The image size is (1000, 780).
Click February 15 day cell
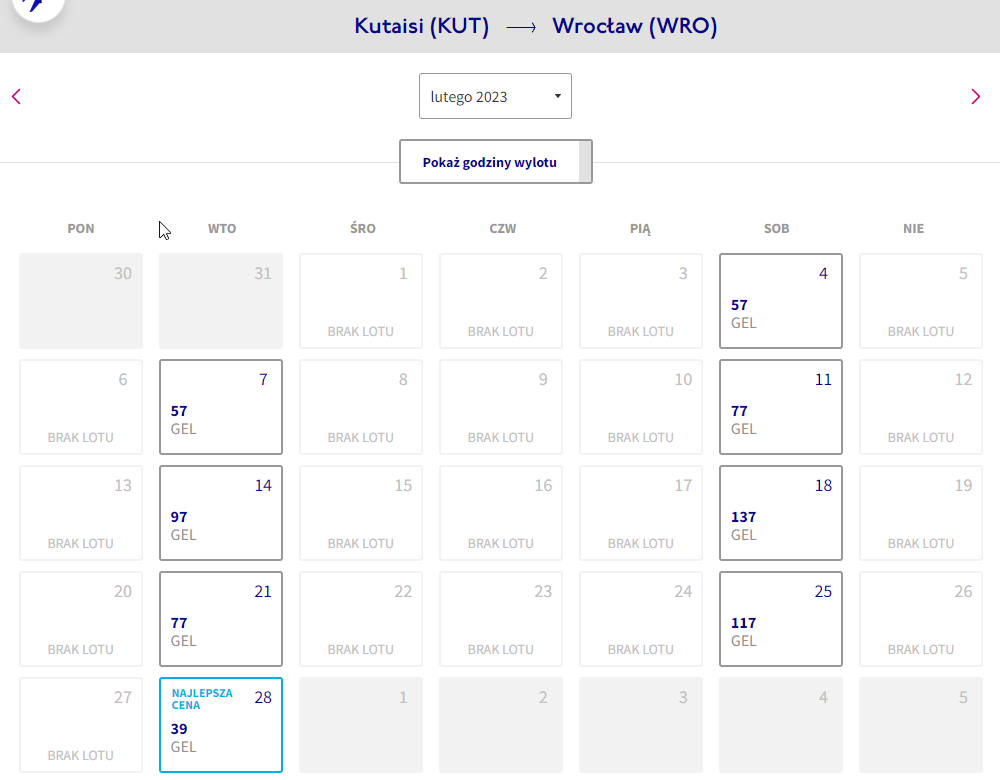point(361,513)
